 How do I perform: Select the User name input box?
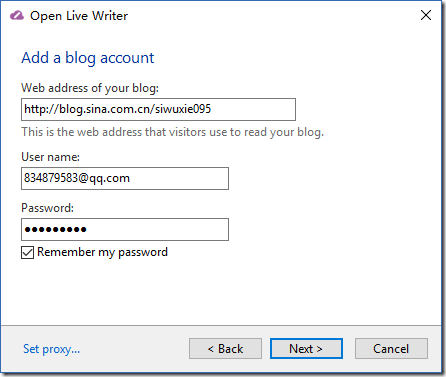(x=125, y=178)
